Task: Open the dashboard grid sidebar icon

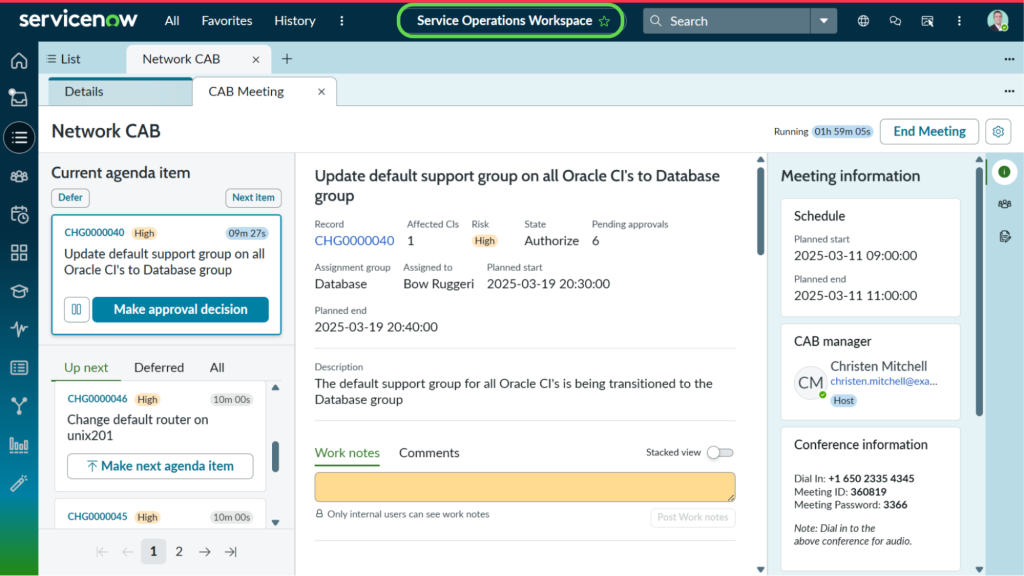Action: tap(19, 253)
